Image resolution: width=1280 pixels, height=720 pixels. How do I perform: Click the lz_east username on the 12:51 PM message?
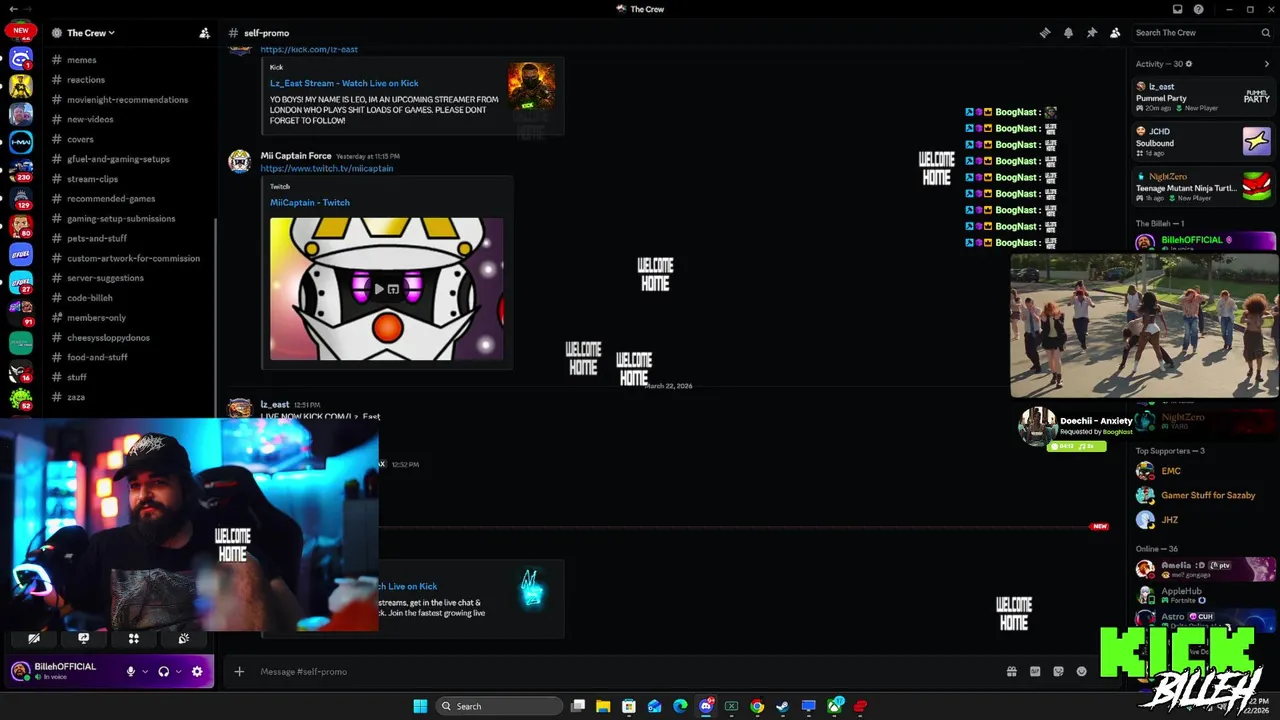[x=275, y=405]
